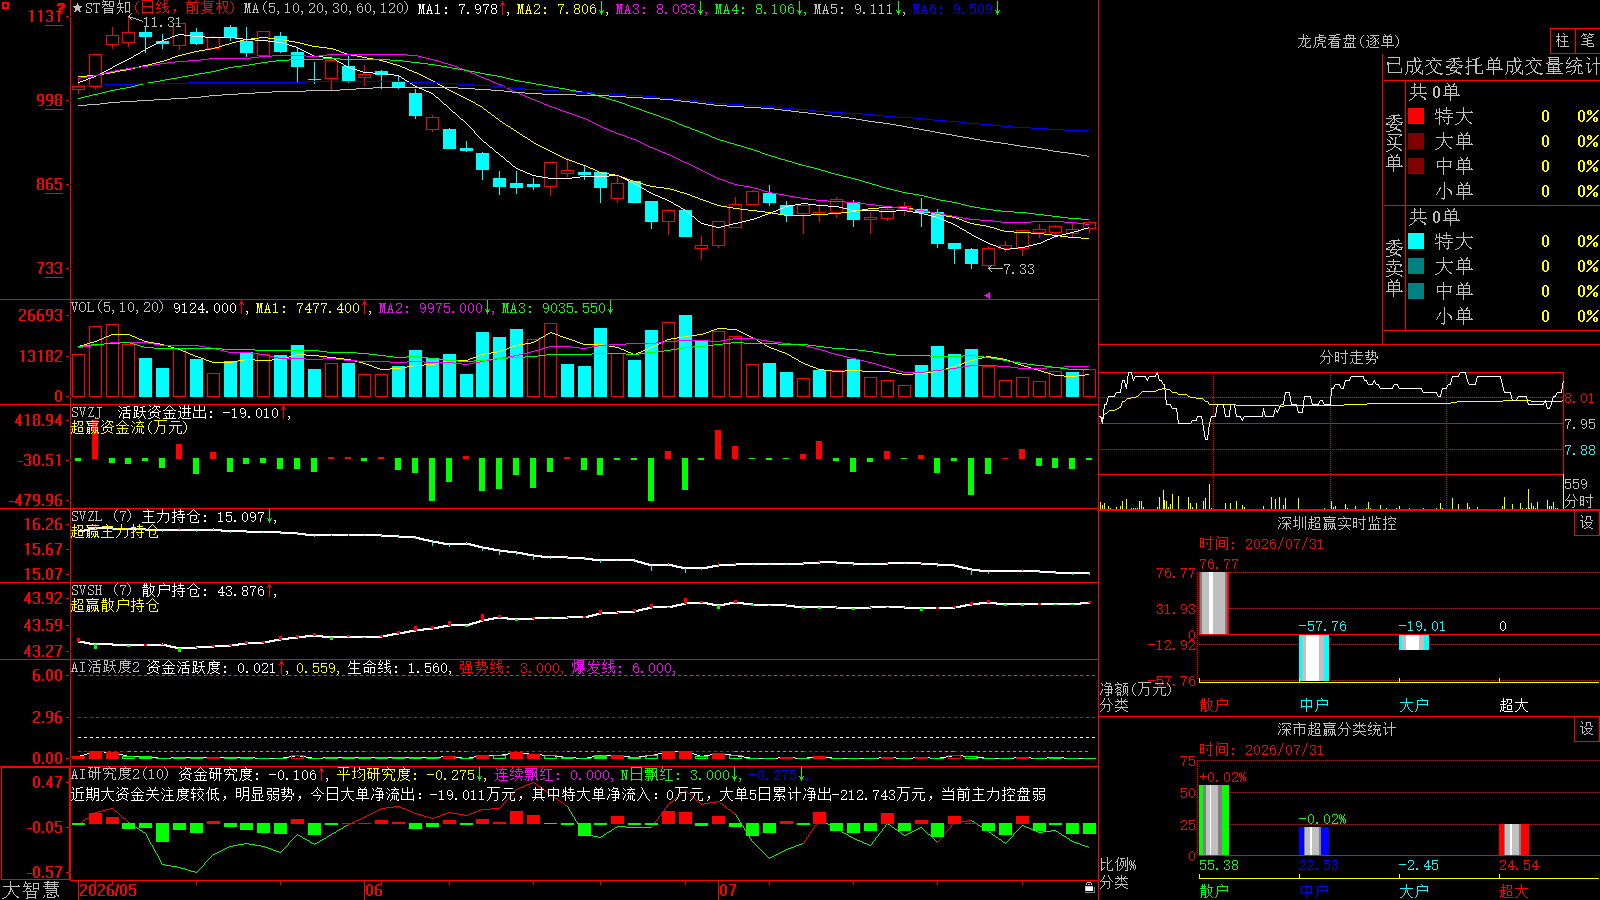Click the 小单 row under 委卖单
This screenshot has height=900, width=1600.
[x=1503, y=316]
